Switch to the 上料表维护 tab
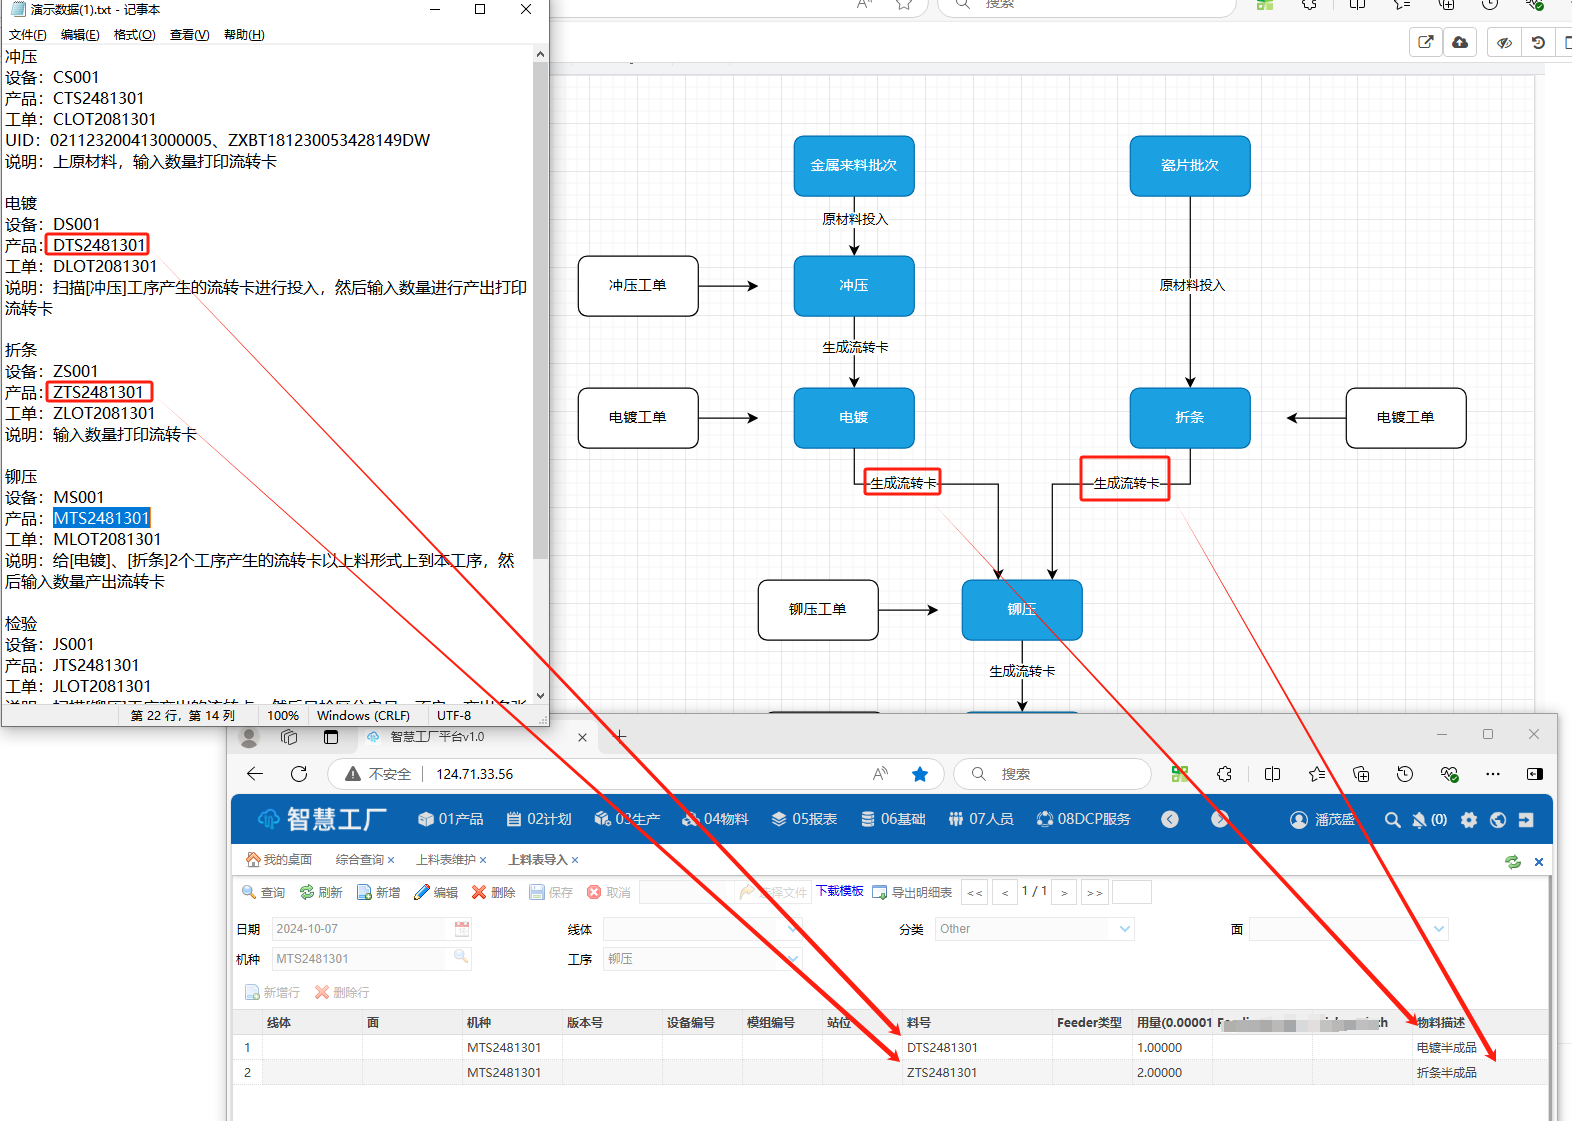 (445, 860)
